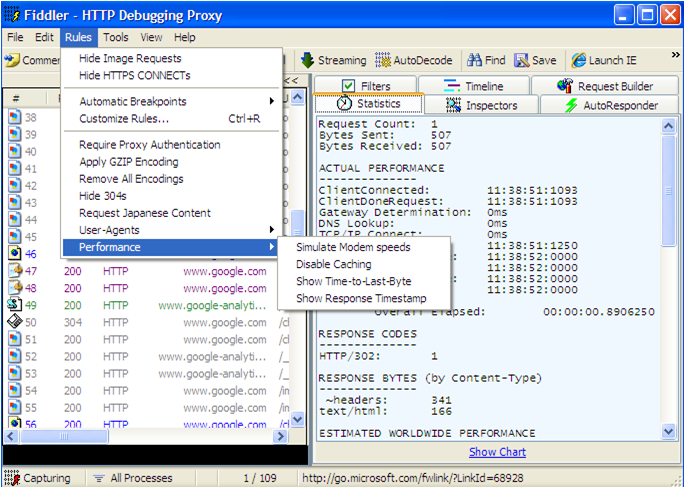
Task: Click the image icon for session 41
Action: [x=15, y=169]
